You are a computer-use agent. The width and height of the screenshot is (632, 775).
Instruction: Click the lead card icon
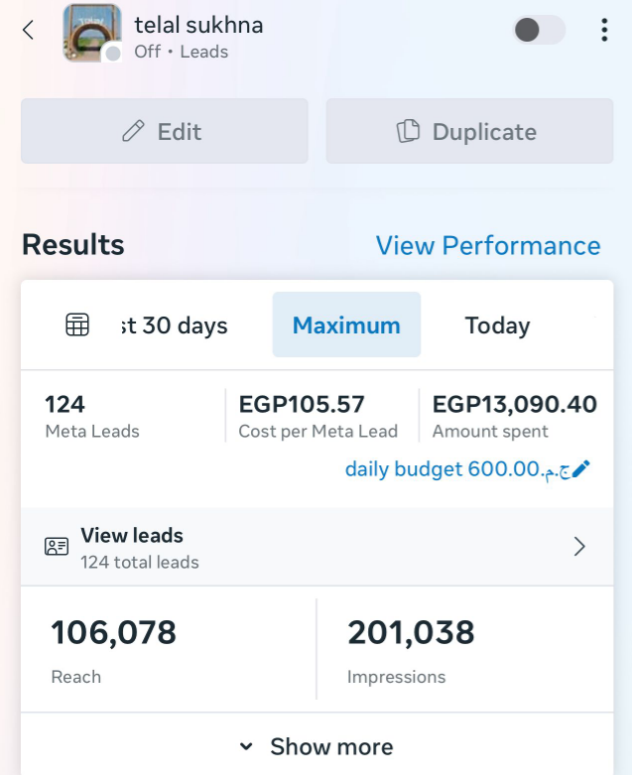point(56,547)
